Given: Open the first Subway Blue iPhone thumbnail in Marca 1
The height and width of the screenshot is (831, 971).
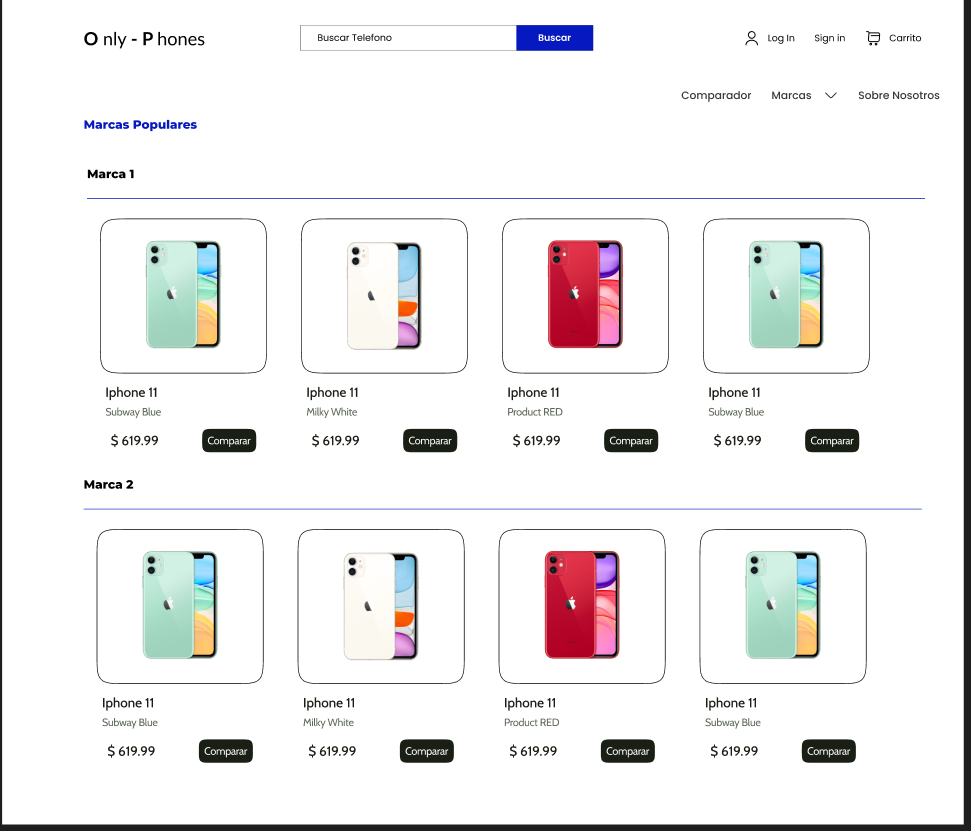Looking at the screenshot, I should click(183, 295).
